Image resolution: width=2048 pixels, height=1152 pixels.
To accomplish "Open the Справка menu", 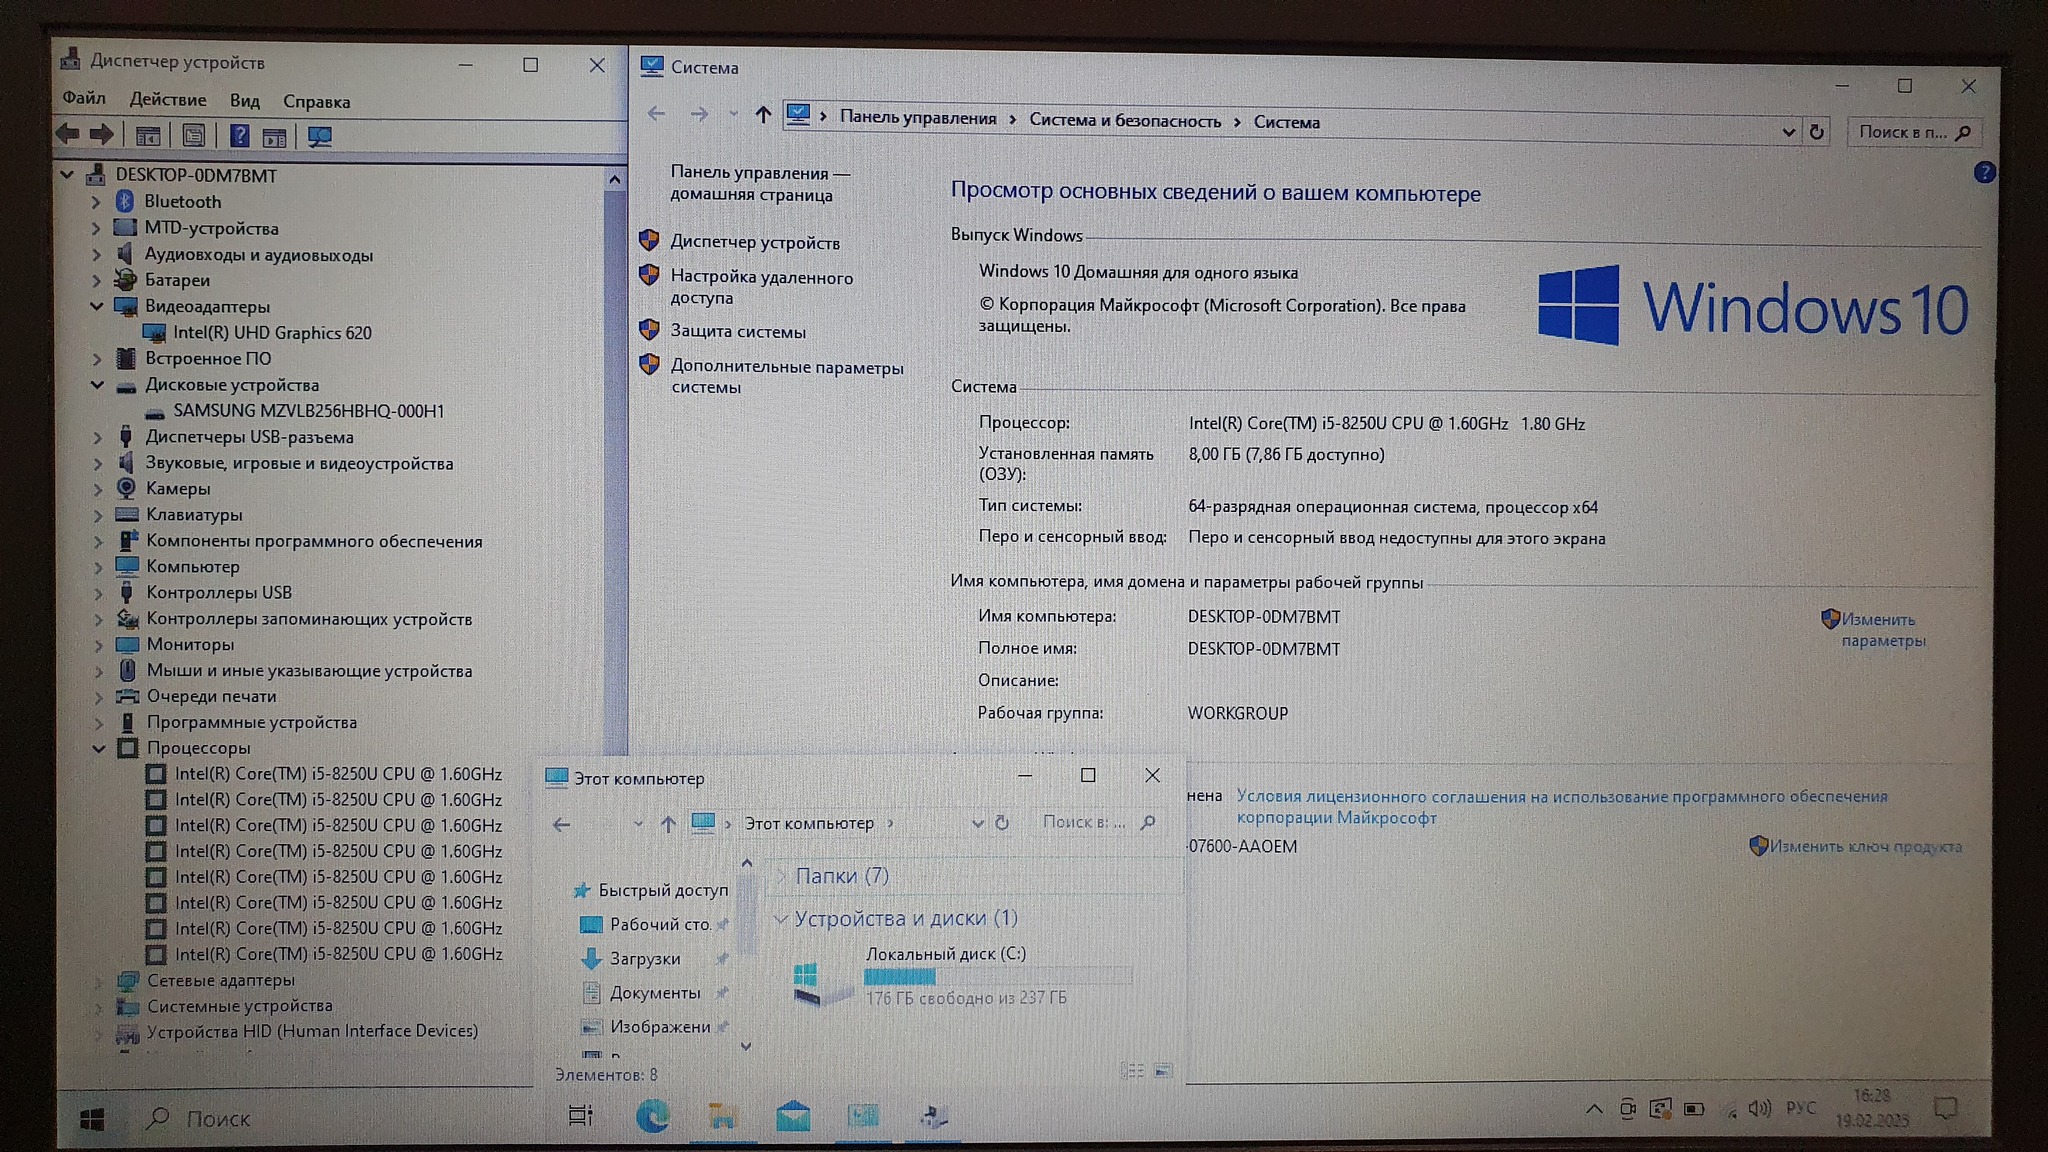I will (x=316, y=101).
